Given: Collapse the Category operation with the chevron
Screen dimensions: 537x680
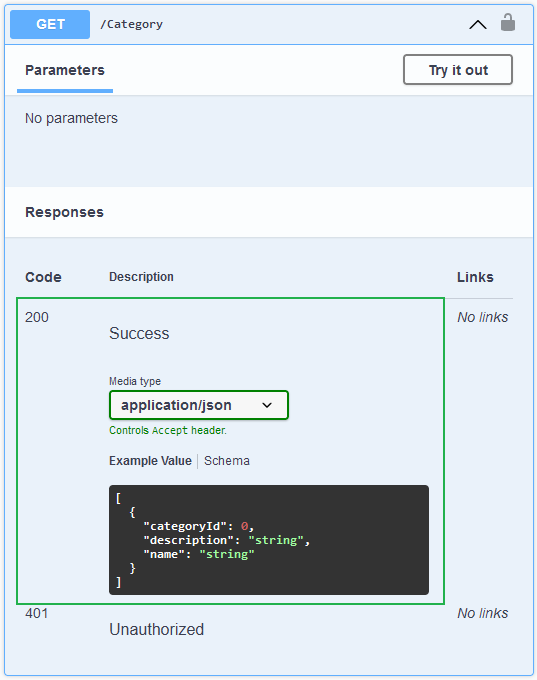Looking at the screenshot, I should click(x=478, y=25).
